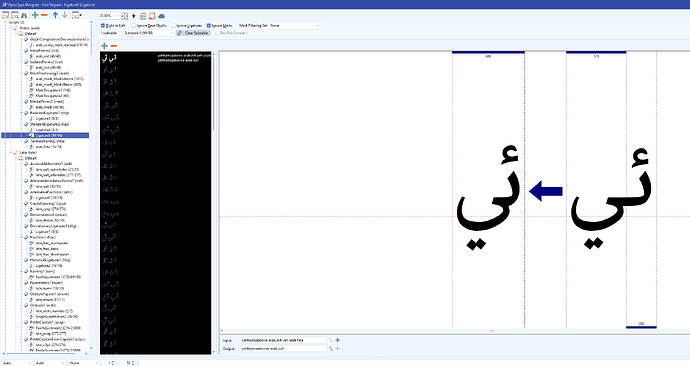
Task: Select the arab_ccmp_mark_stacked lookup
Action: pos(62,45)
